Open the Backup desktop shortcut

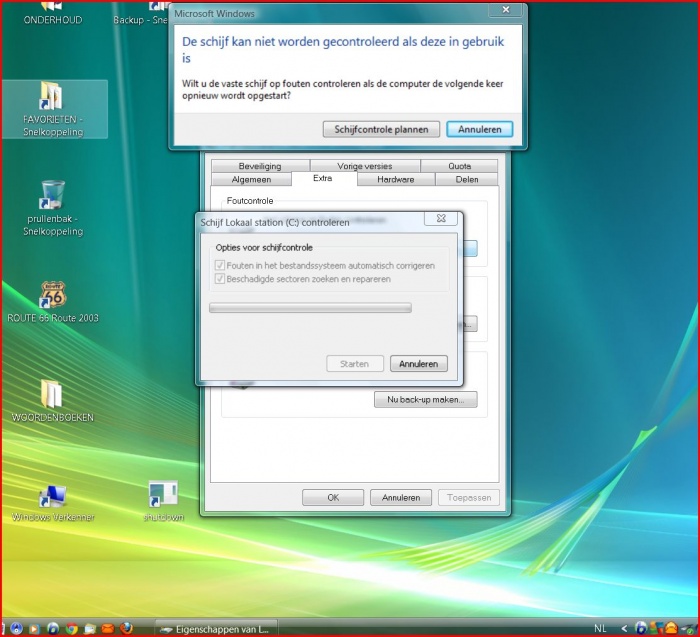(x=141, y=13)
